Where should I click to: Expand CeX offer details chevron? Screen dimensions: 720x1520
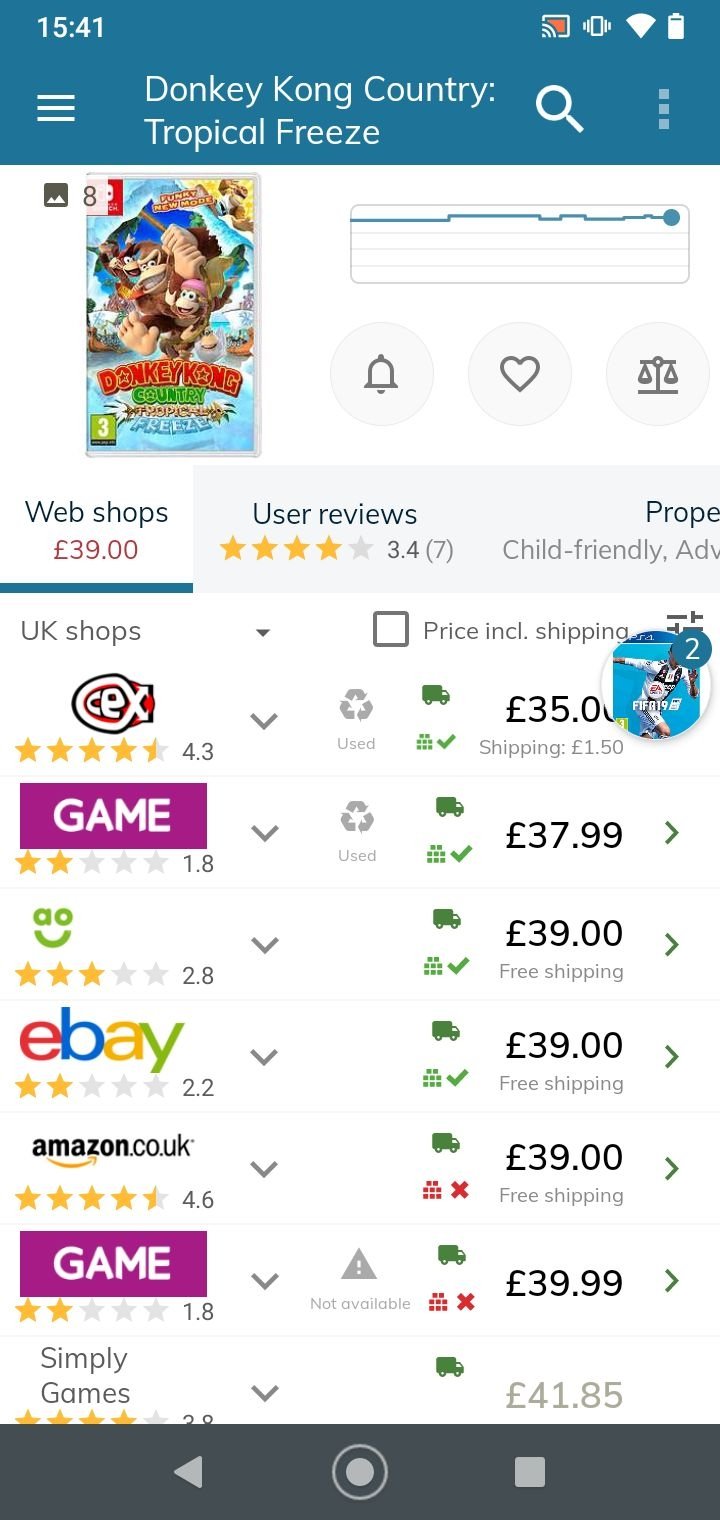[x=264, y=721]
